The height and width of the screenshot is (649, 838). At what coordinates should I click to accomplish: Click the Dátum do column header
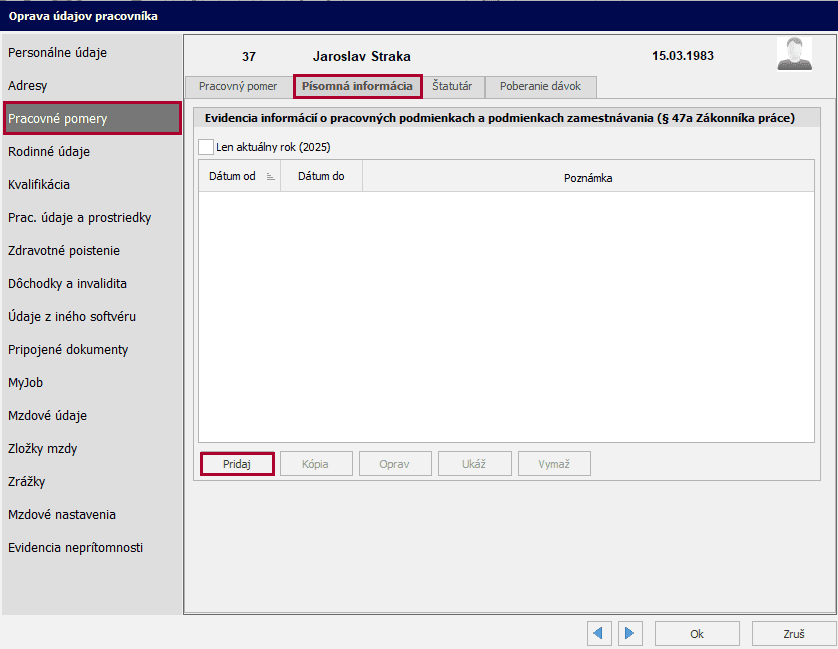321,176
